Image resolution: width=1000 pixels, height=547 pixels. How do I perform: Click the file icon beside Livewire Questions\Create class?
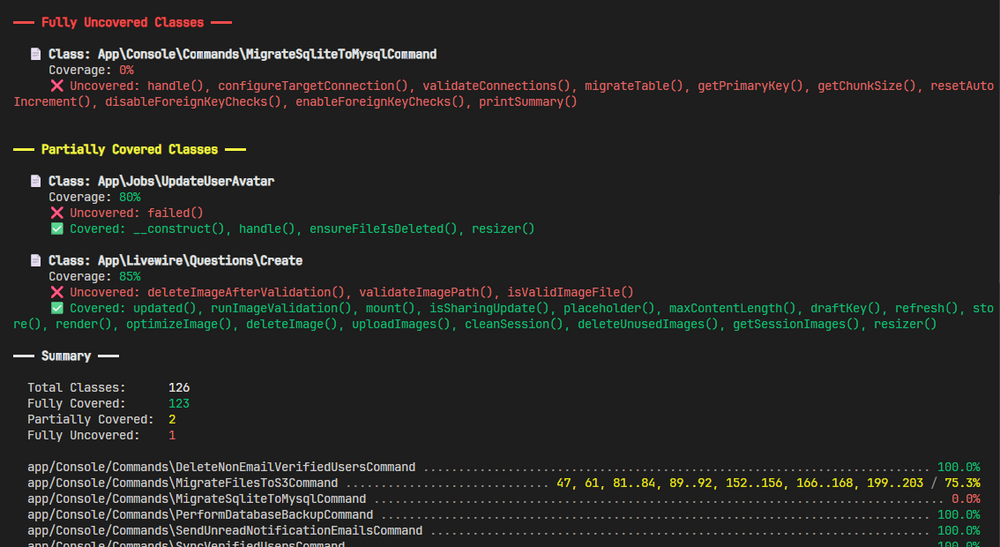pos(35,260)
